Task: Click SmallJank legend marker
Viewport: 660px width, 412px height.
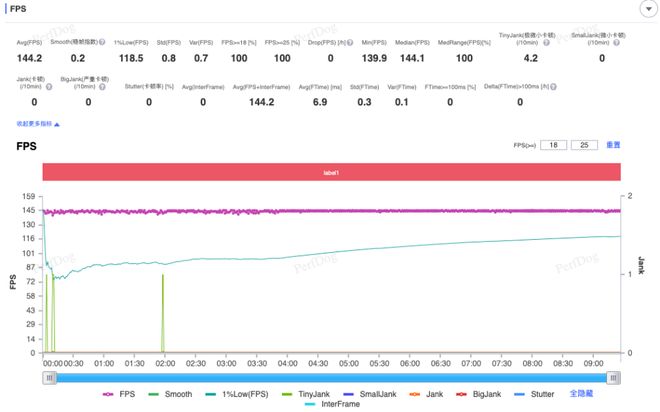Action: (x=373, y=394)
